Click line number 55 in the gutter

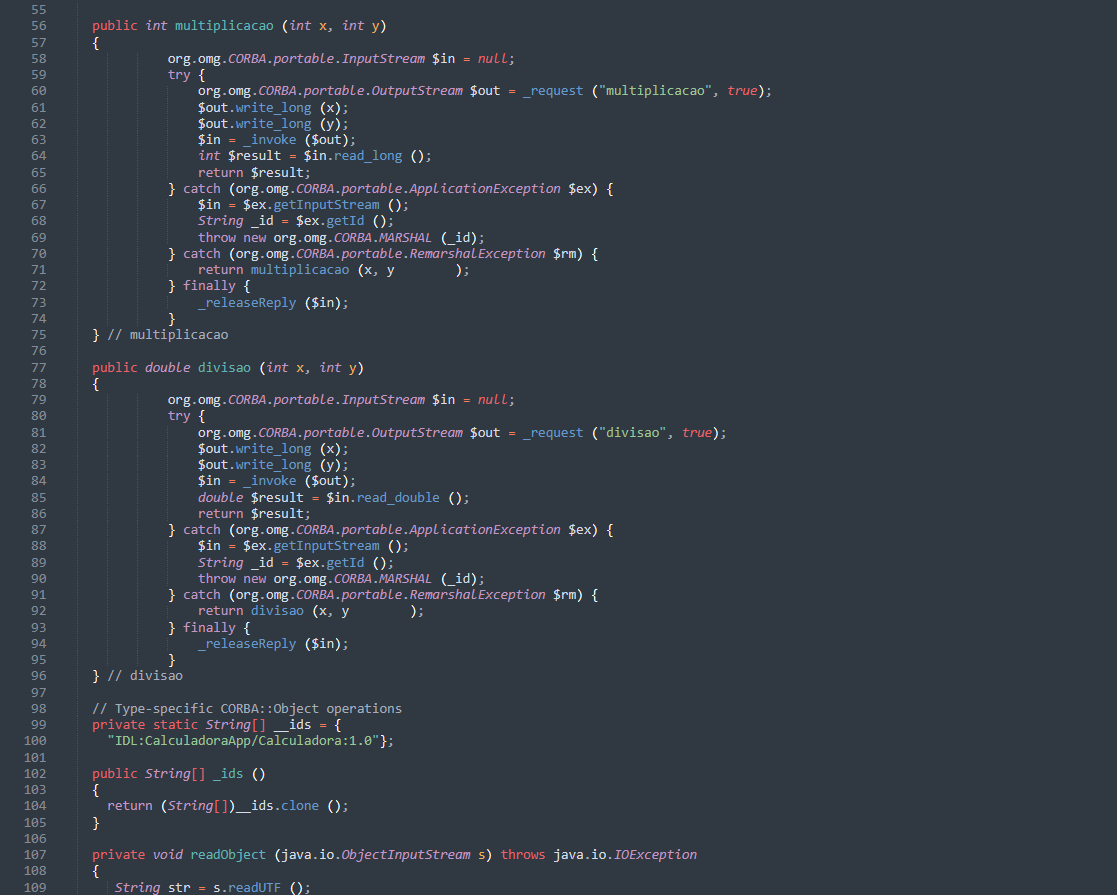(x=38, y=9)
